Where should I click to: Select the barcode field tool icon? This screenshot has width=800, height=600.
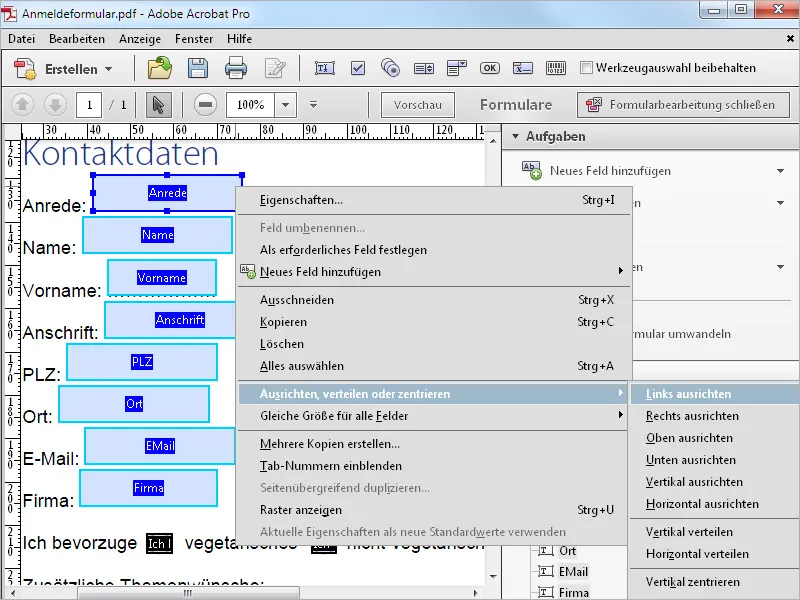point(556,68)
